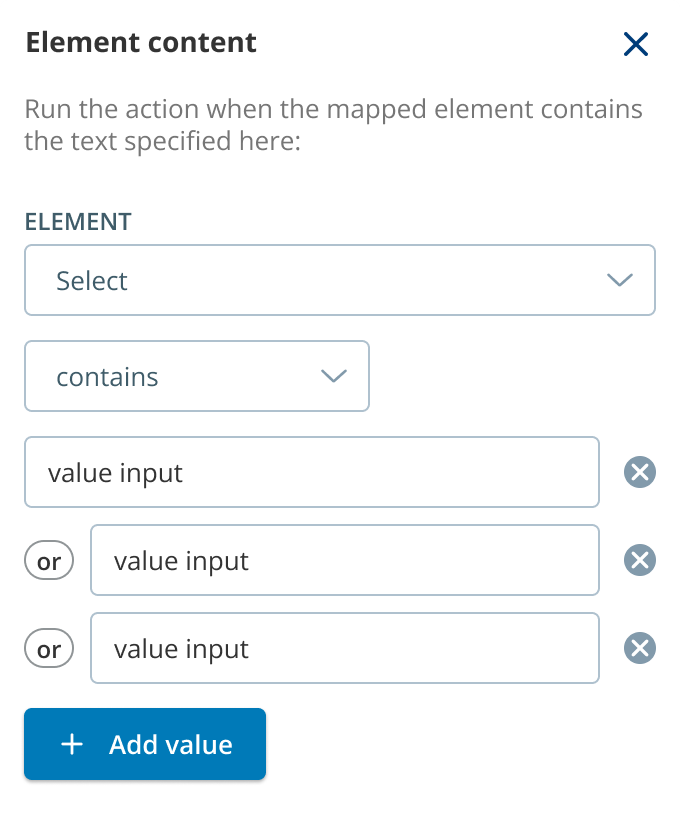Screen dimensions: 680x826
Task: Remove the first value input row
Action: [x=640, y=472]
